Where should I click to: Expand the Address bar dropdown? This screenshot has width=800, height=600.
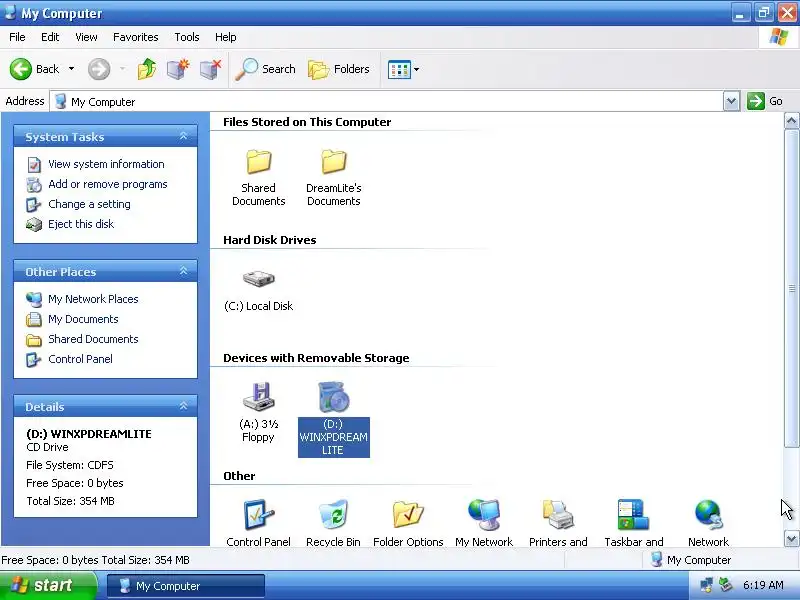coord(731,101)
